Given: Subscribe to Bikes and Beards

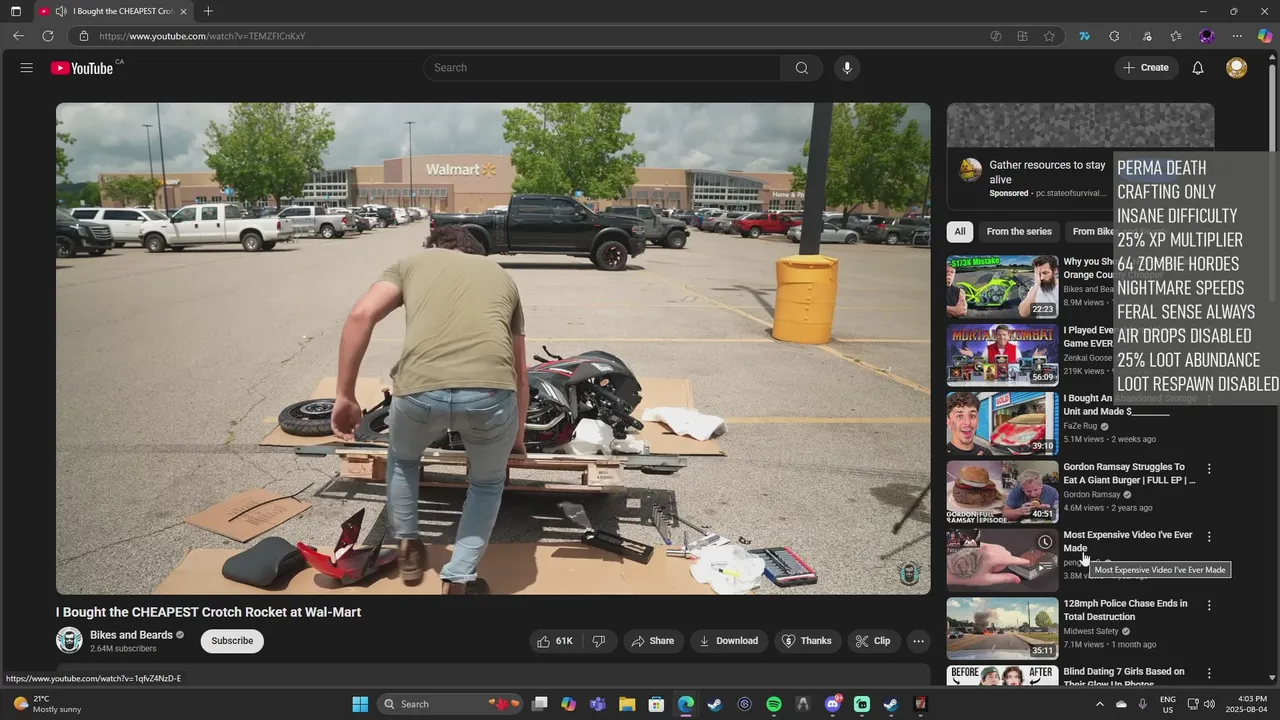Looking at the screenshot, I should pos(232,641).
